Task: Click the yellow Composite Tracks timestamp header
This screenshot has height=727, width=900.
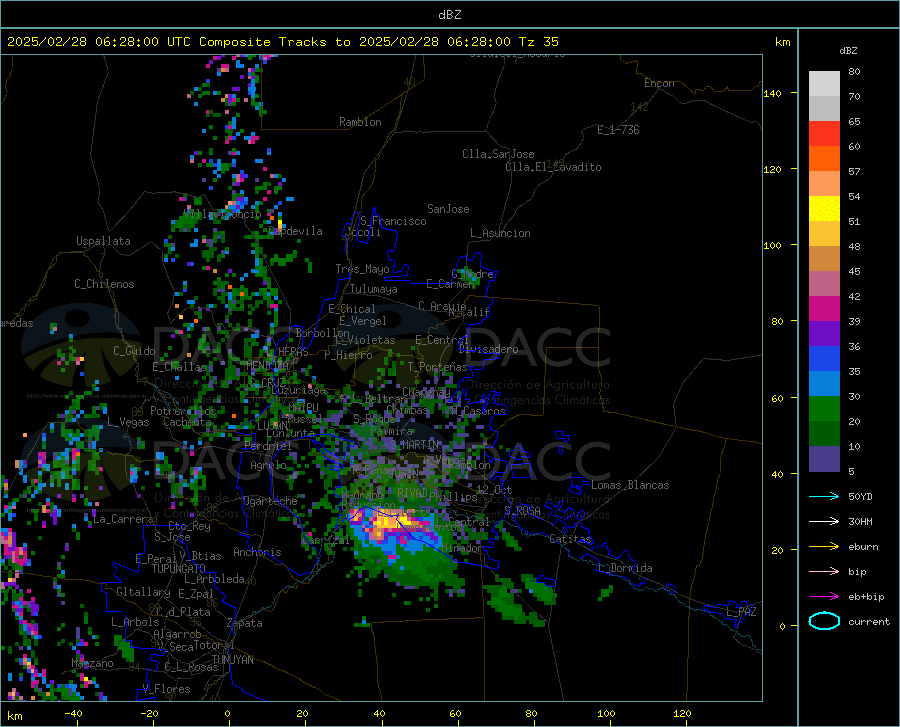Action: tap(282, 42)
